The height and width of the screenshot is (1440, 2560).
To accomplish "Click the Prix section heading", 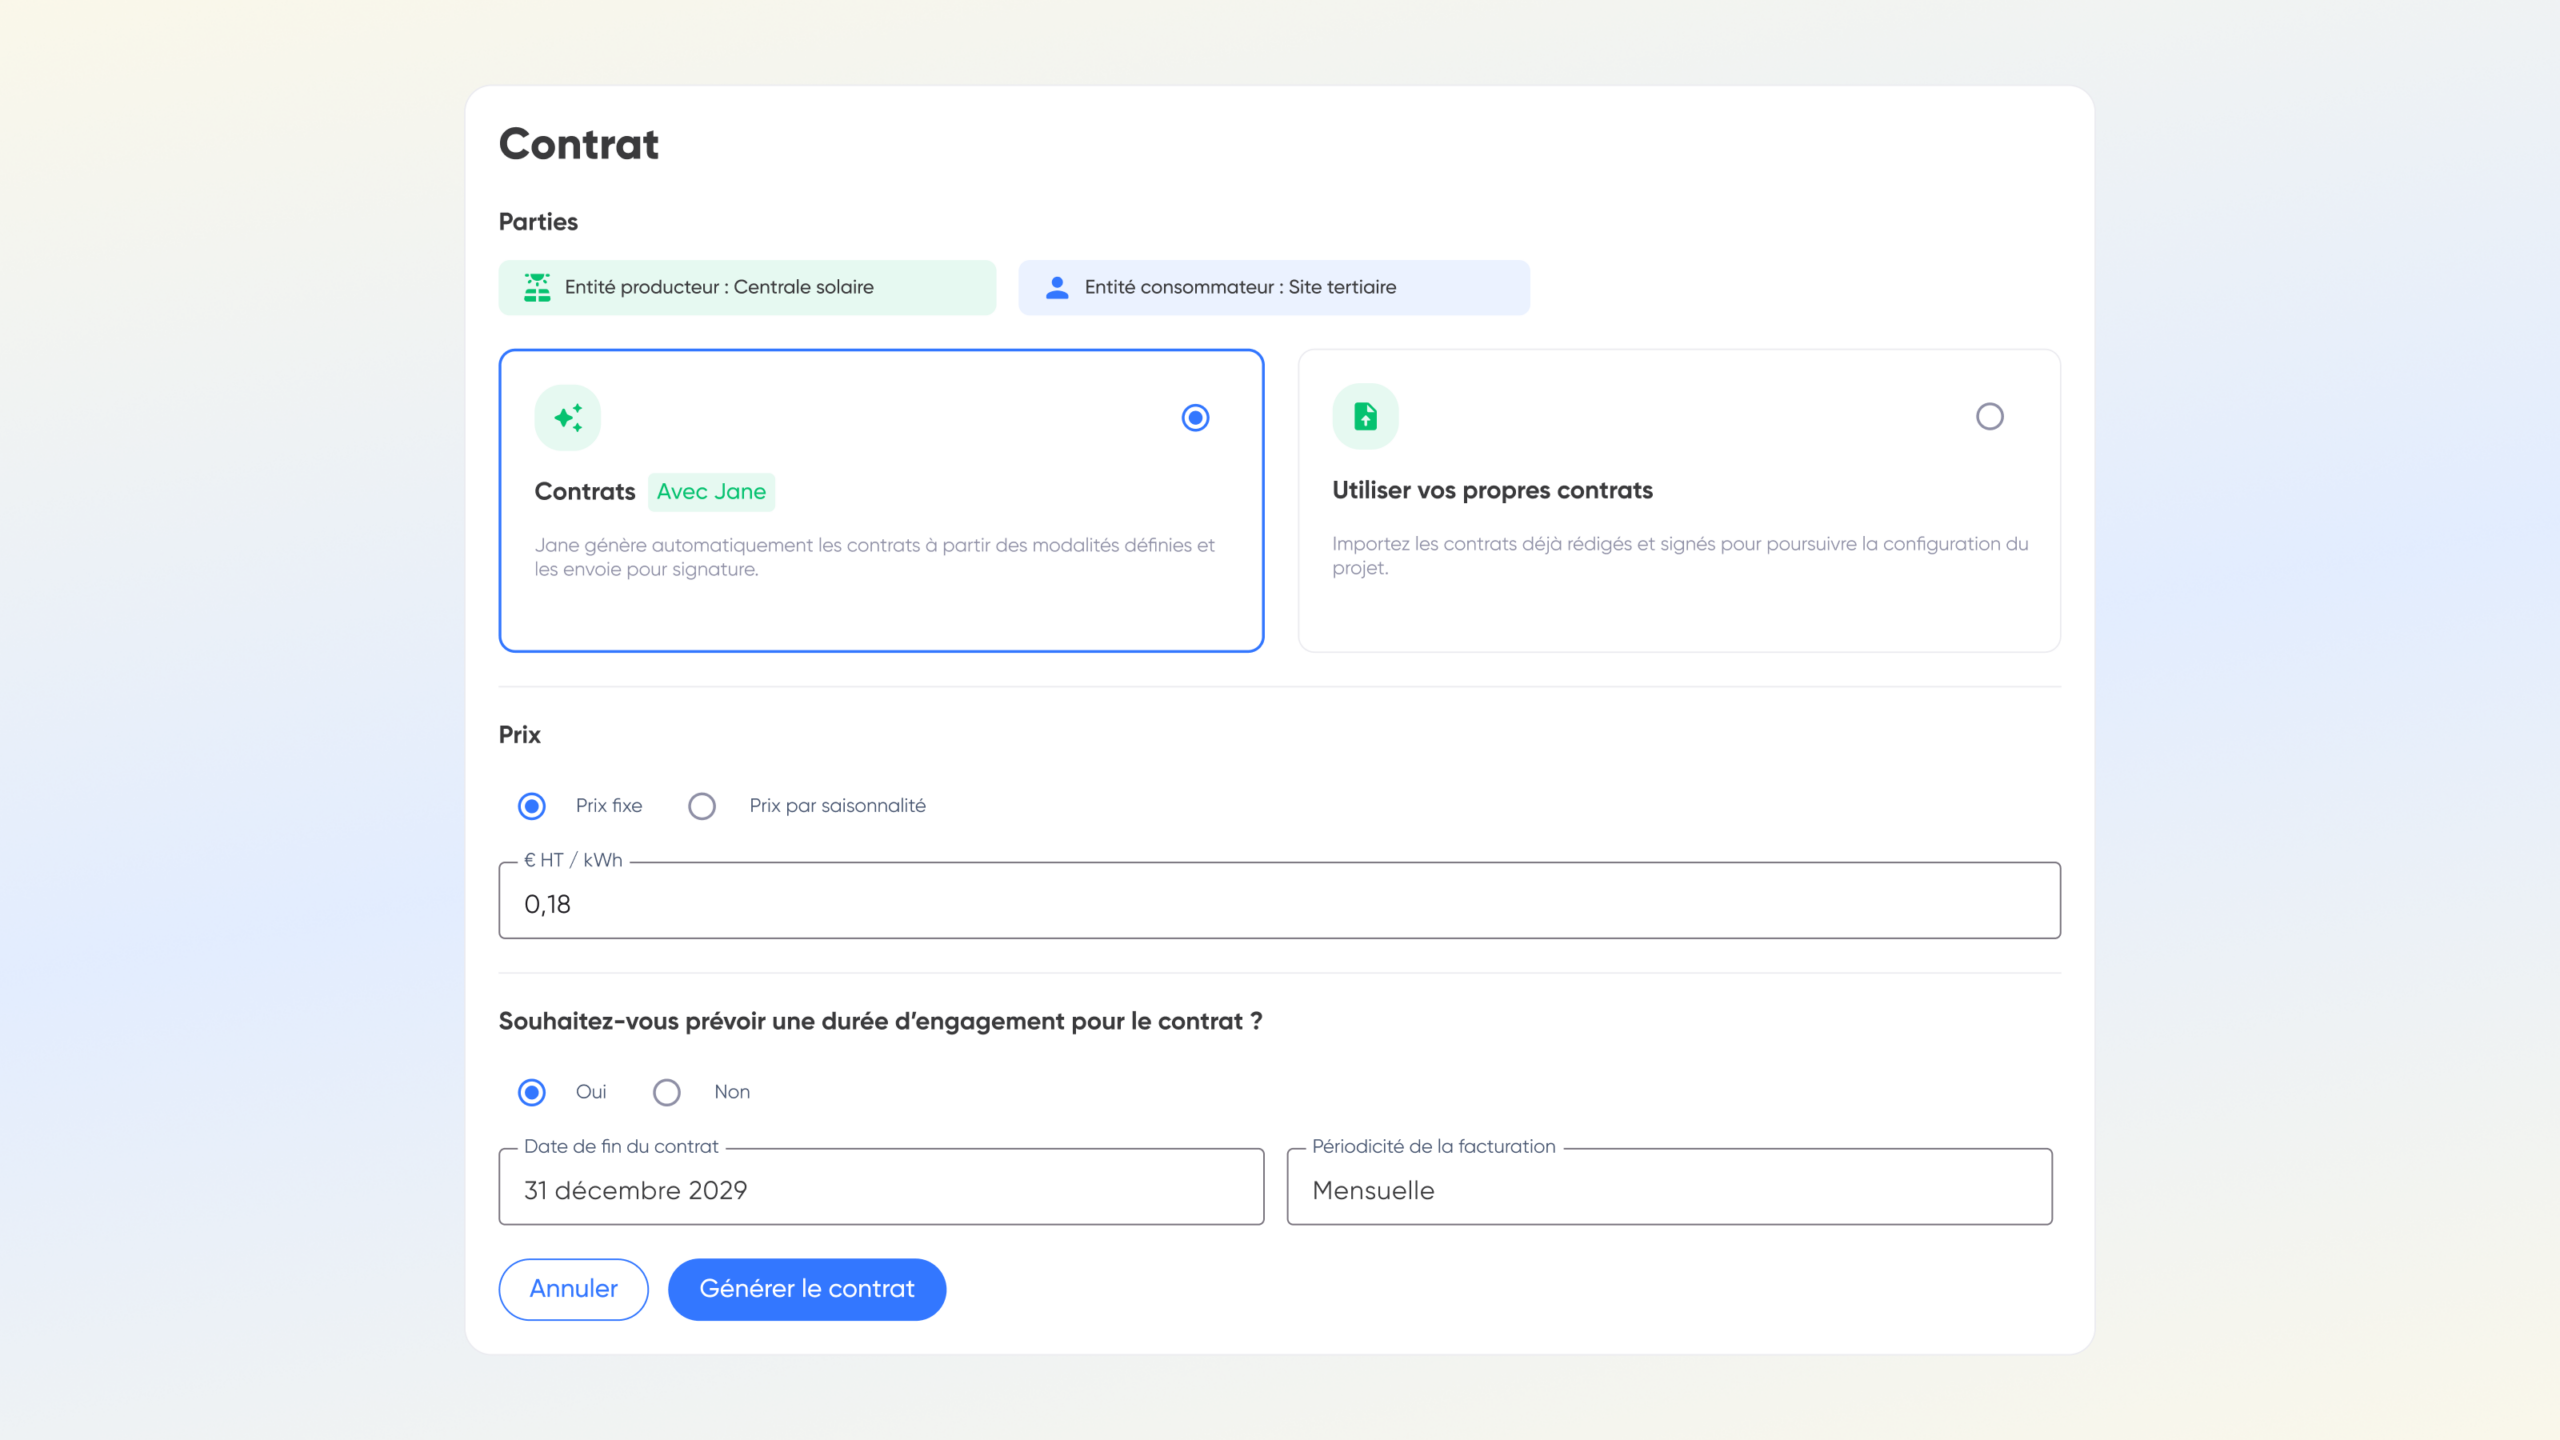I will 519,735.
